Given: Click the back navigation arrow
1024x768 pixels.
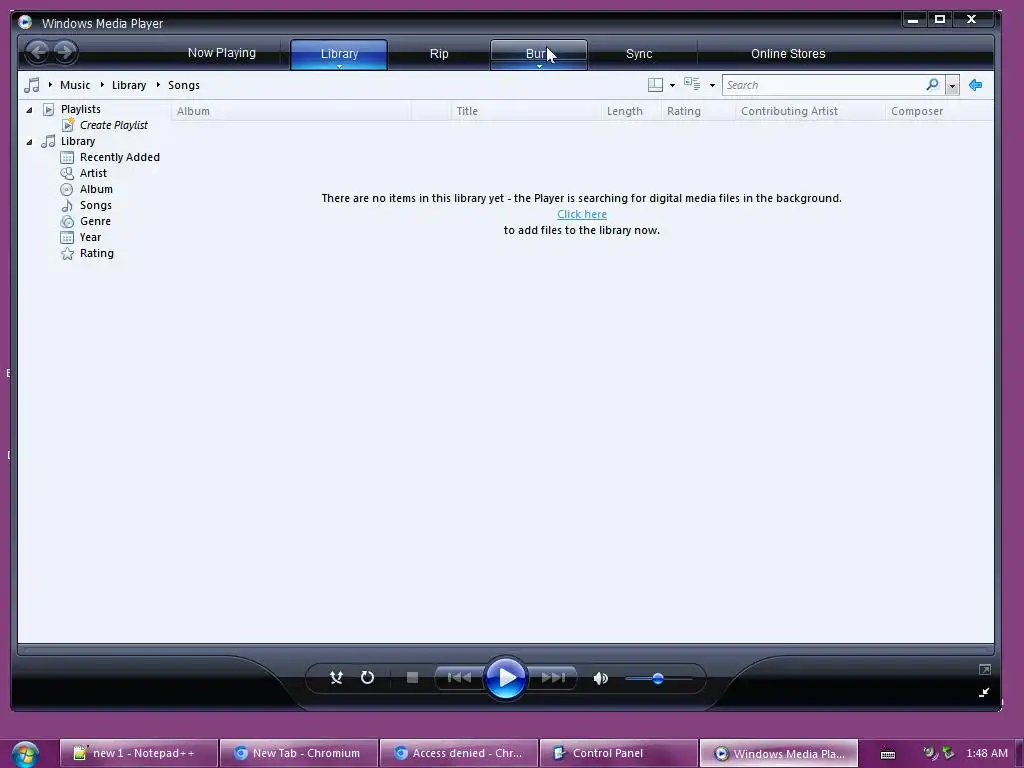Looking at the screenshot, I should (x=38, y=52).
